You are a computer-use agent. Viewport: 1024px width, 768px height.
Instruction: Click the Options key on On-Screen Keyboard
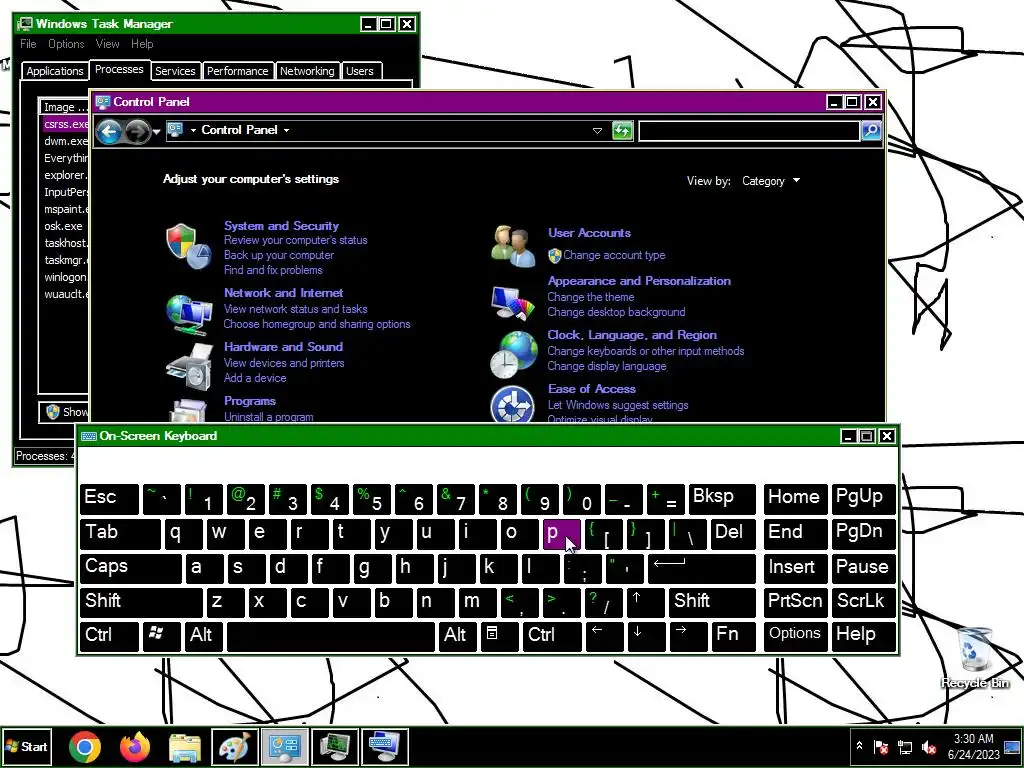click(x=795, y=635)
